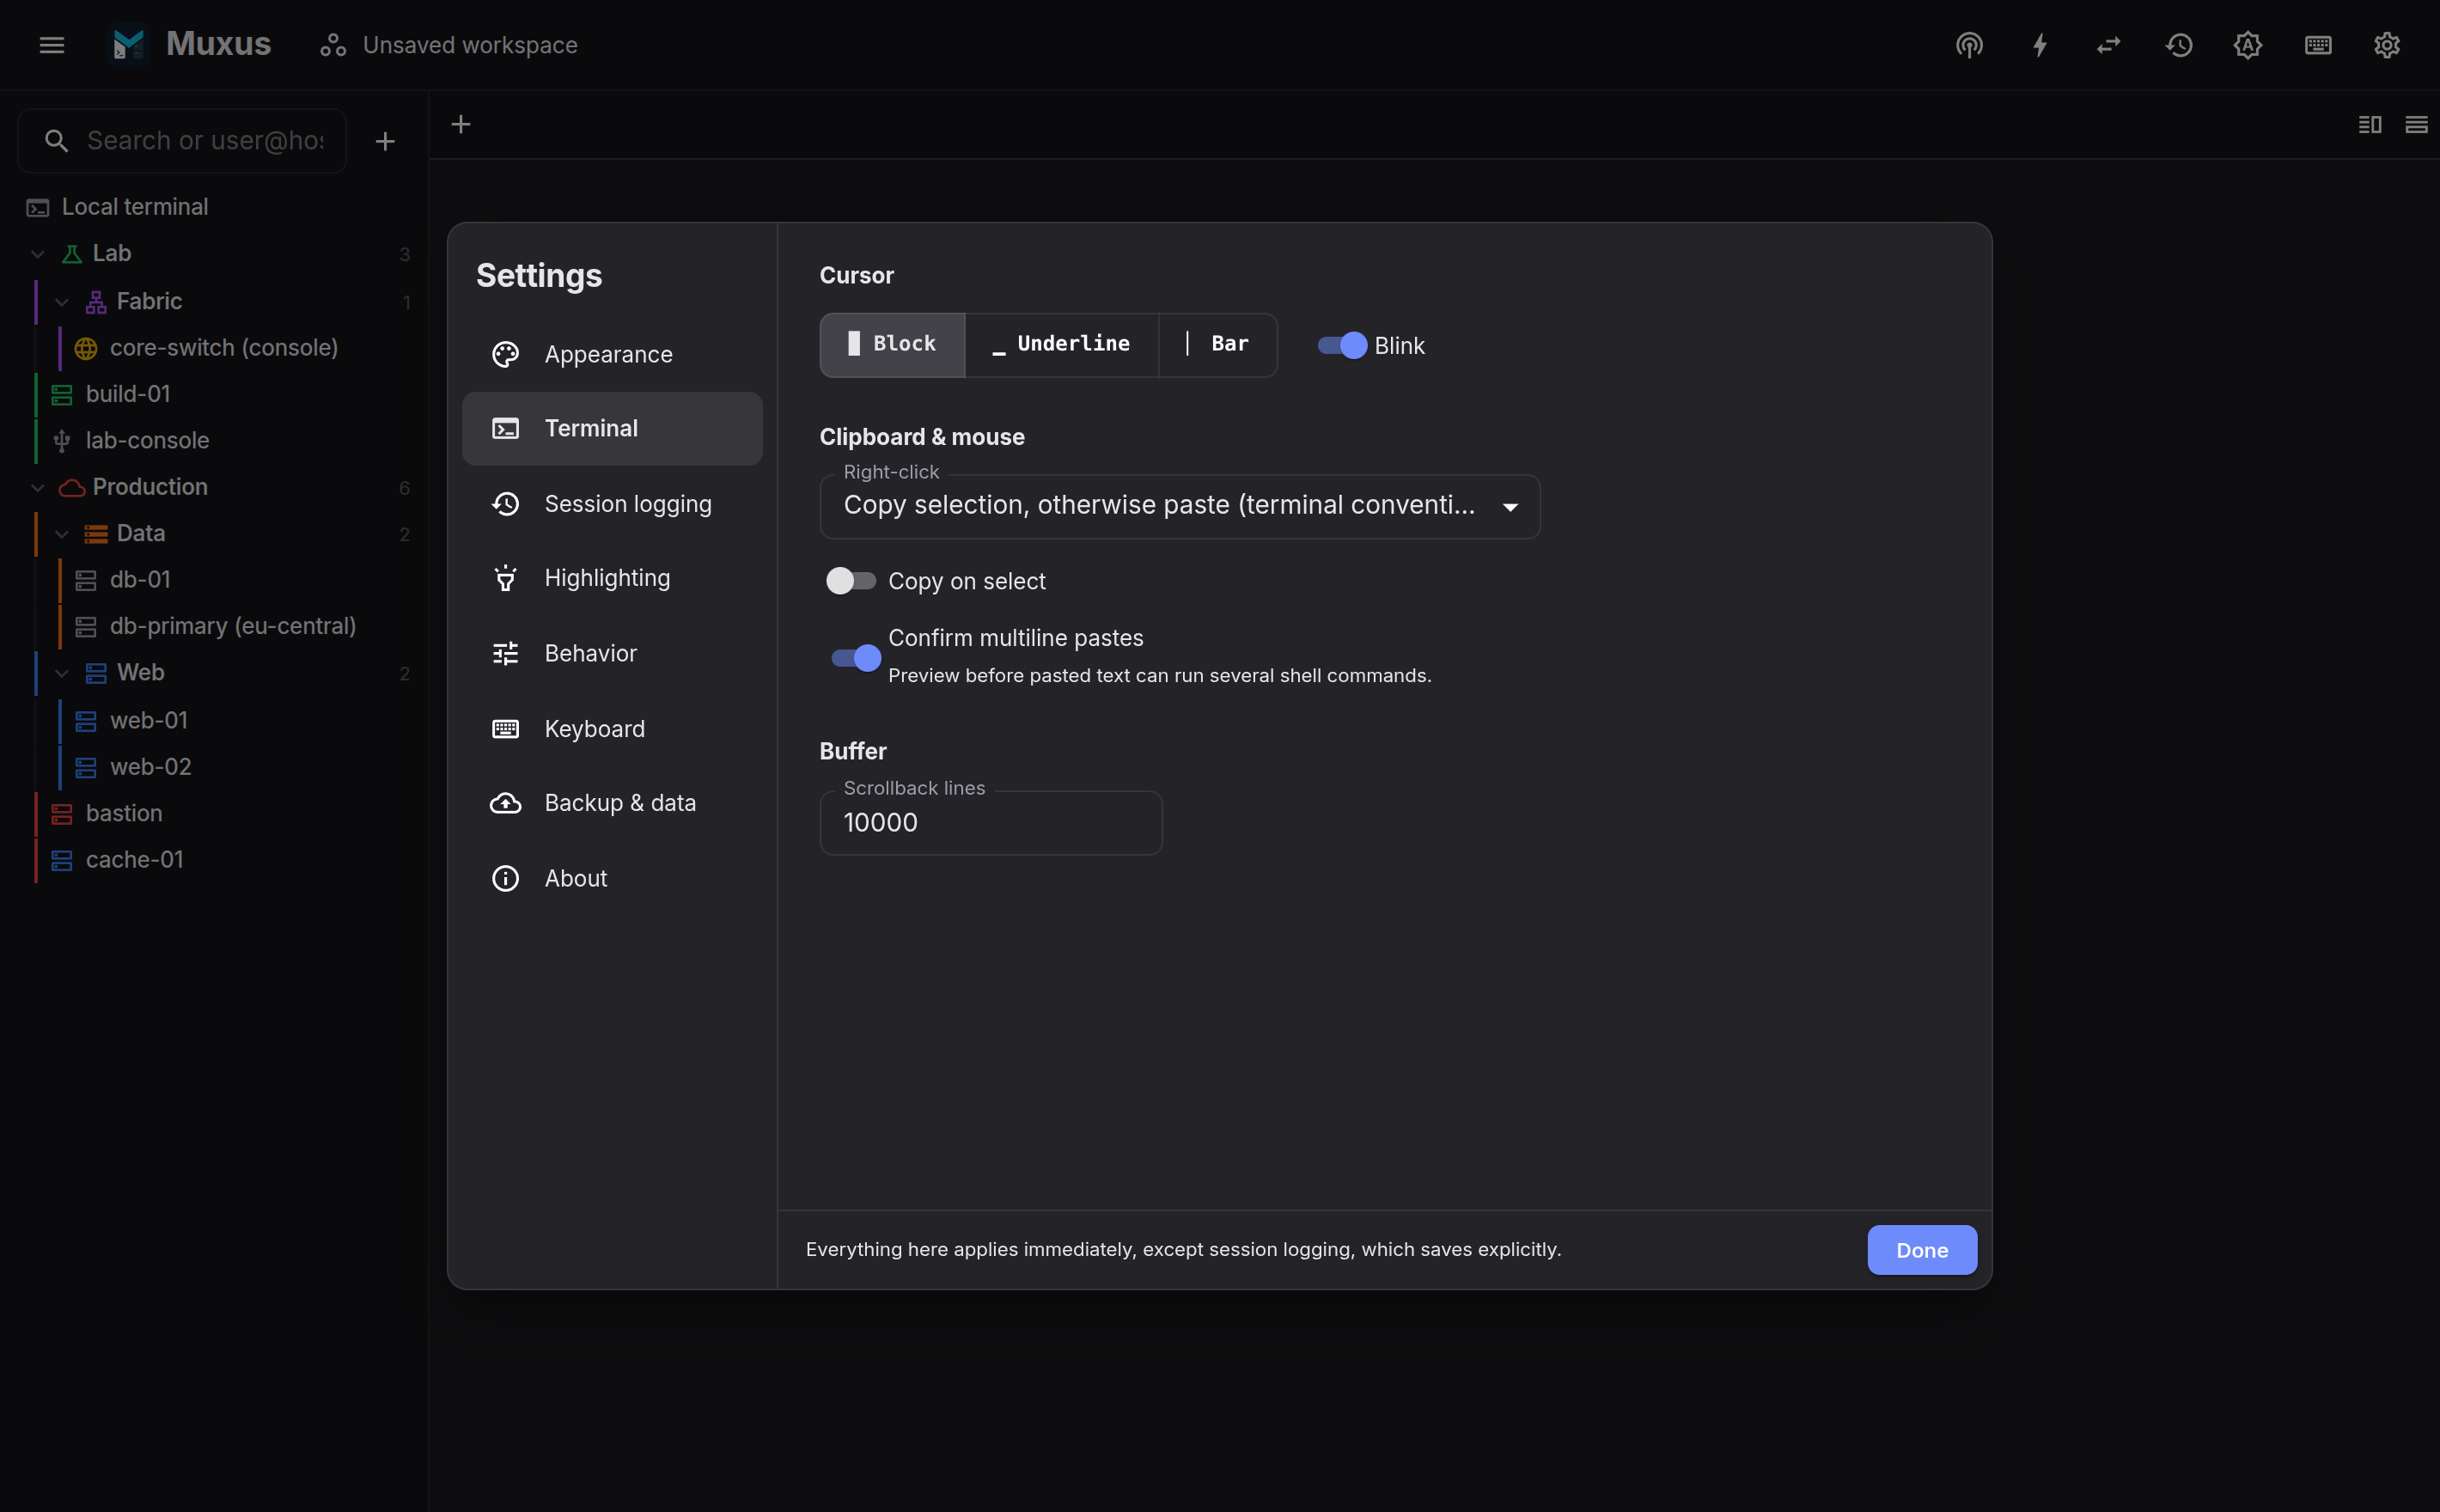Open the broadcast antenna icon
2440x1512 pixels.
pos(1969,45)
